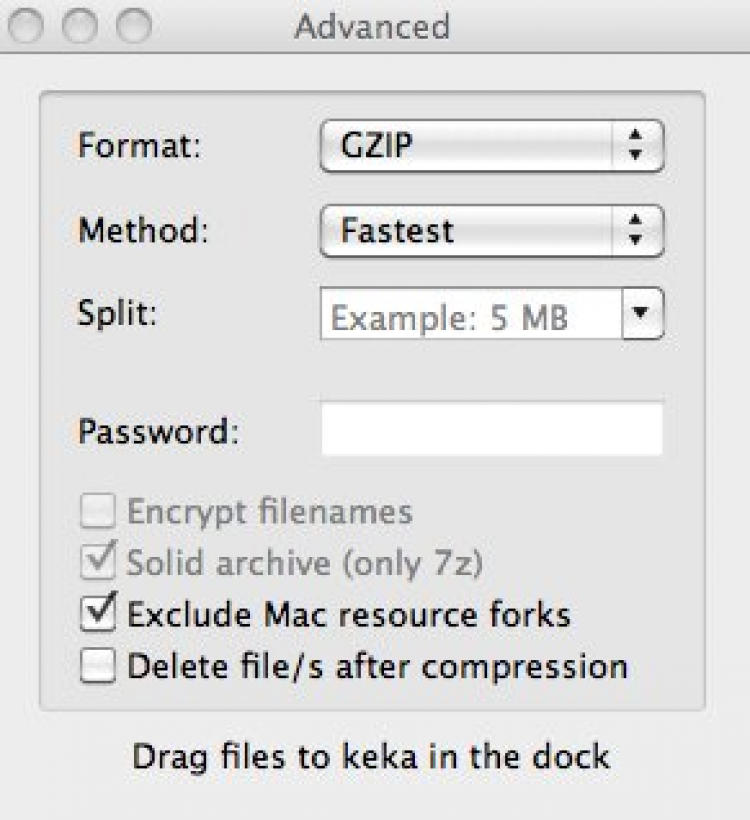Enable Delete file/s after compression
The width and height of the screenshot is (750, 820).
point(98,665)
